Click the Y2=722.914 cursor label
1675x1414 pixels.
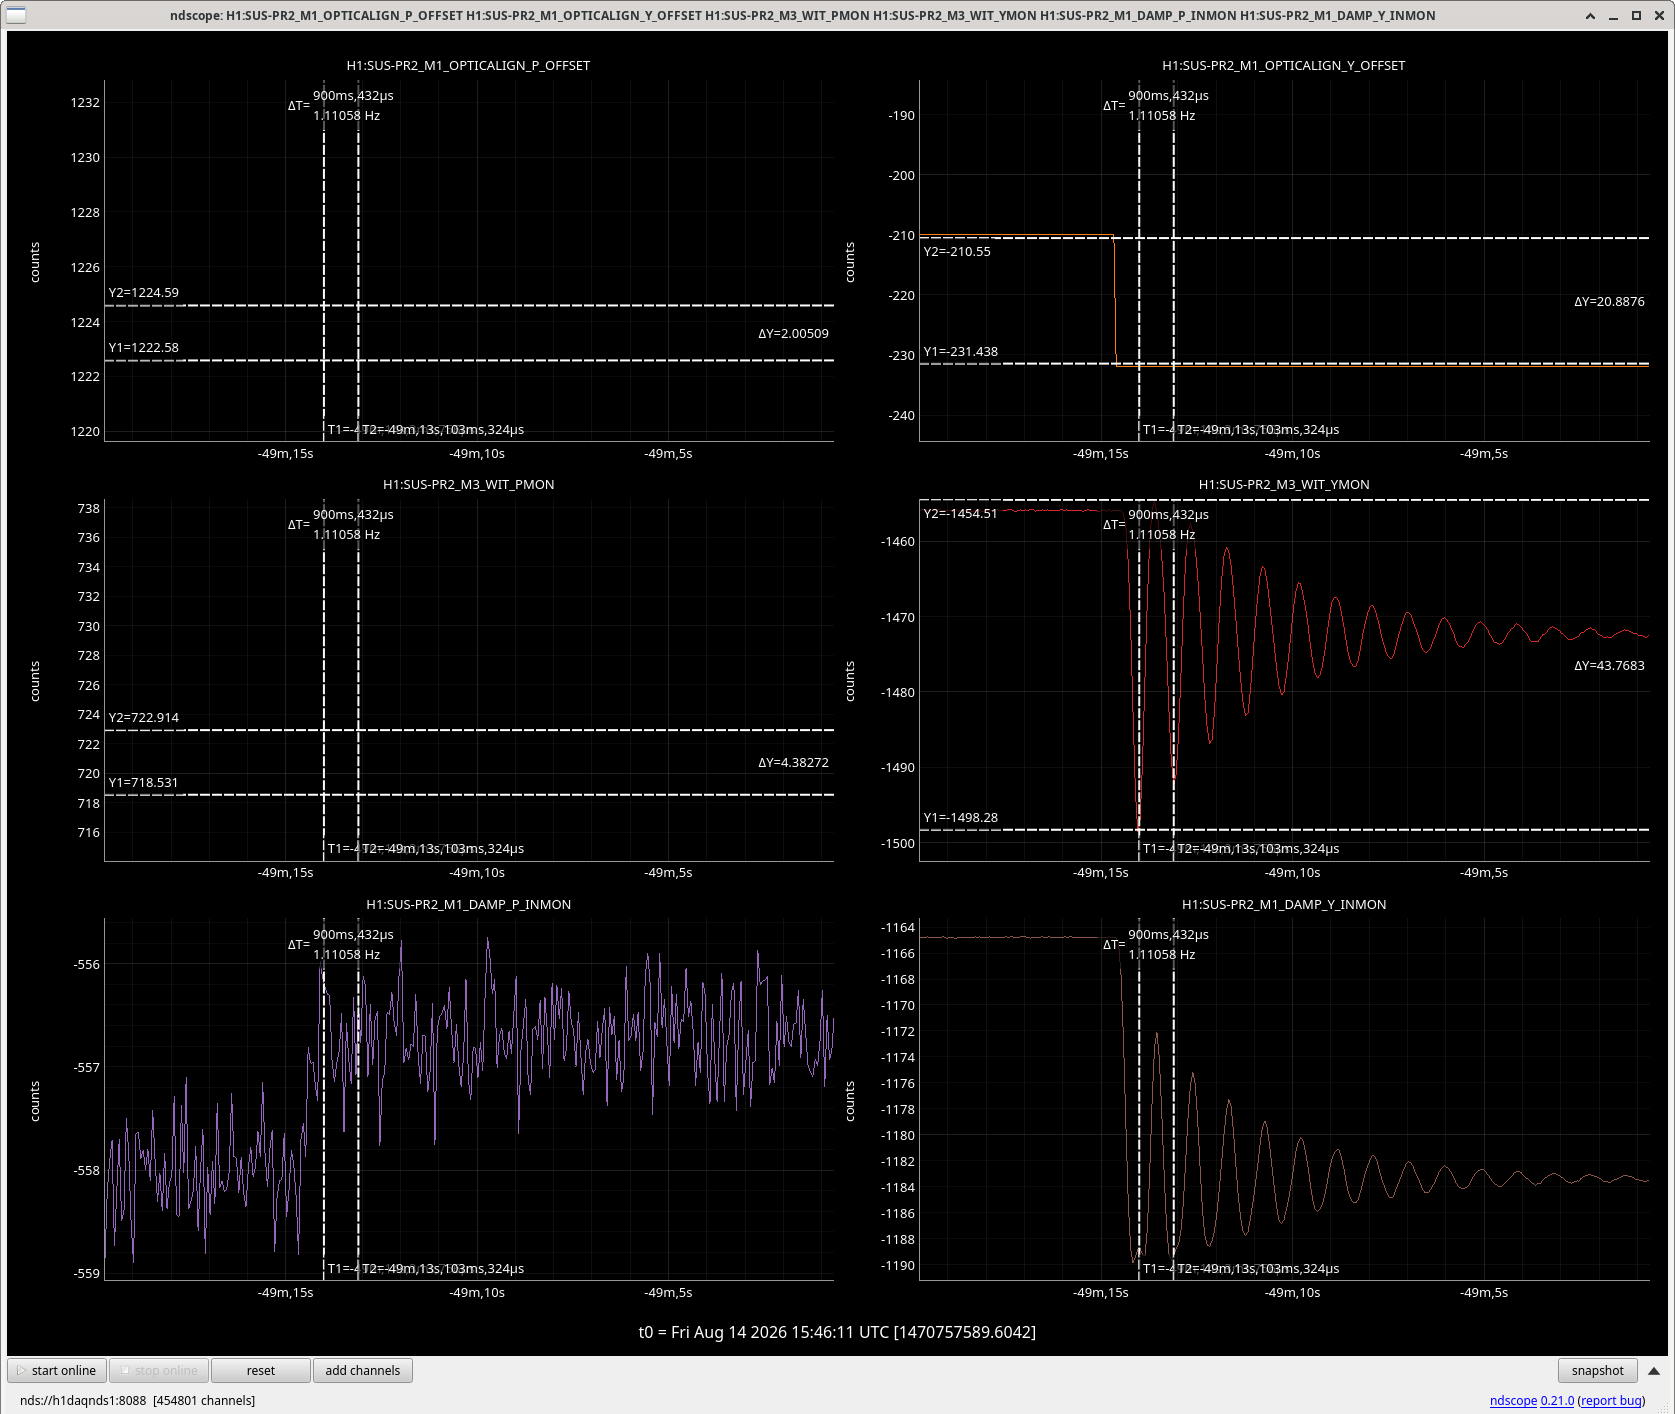(x=143, y=718)
